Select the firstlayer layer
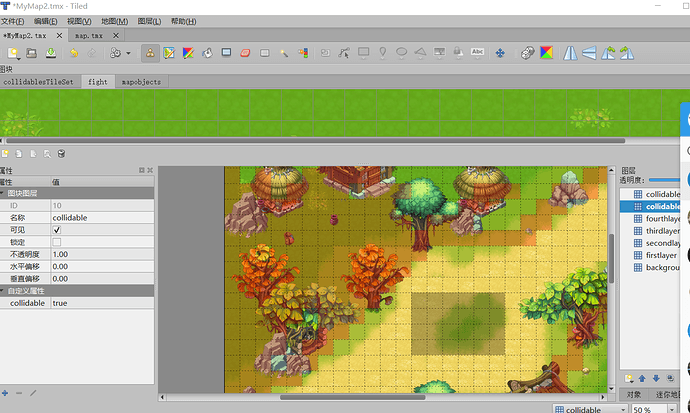 click(x=650, y=255)
